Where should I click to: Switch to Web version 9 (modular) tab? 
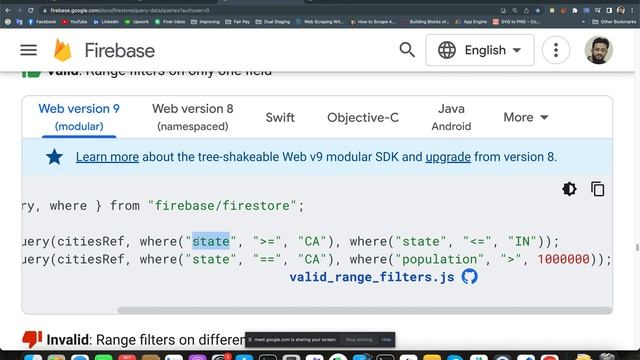pyautogui.click(x=79, y=117)
